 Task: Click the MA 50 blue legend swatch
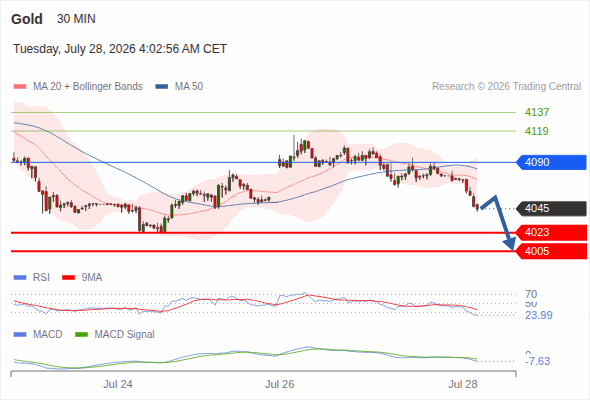coord(162,87)
